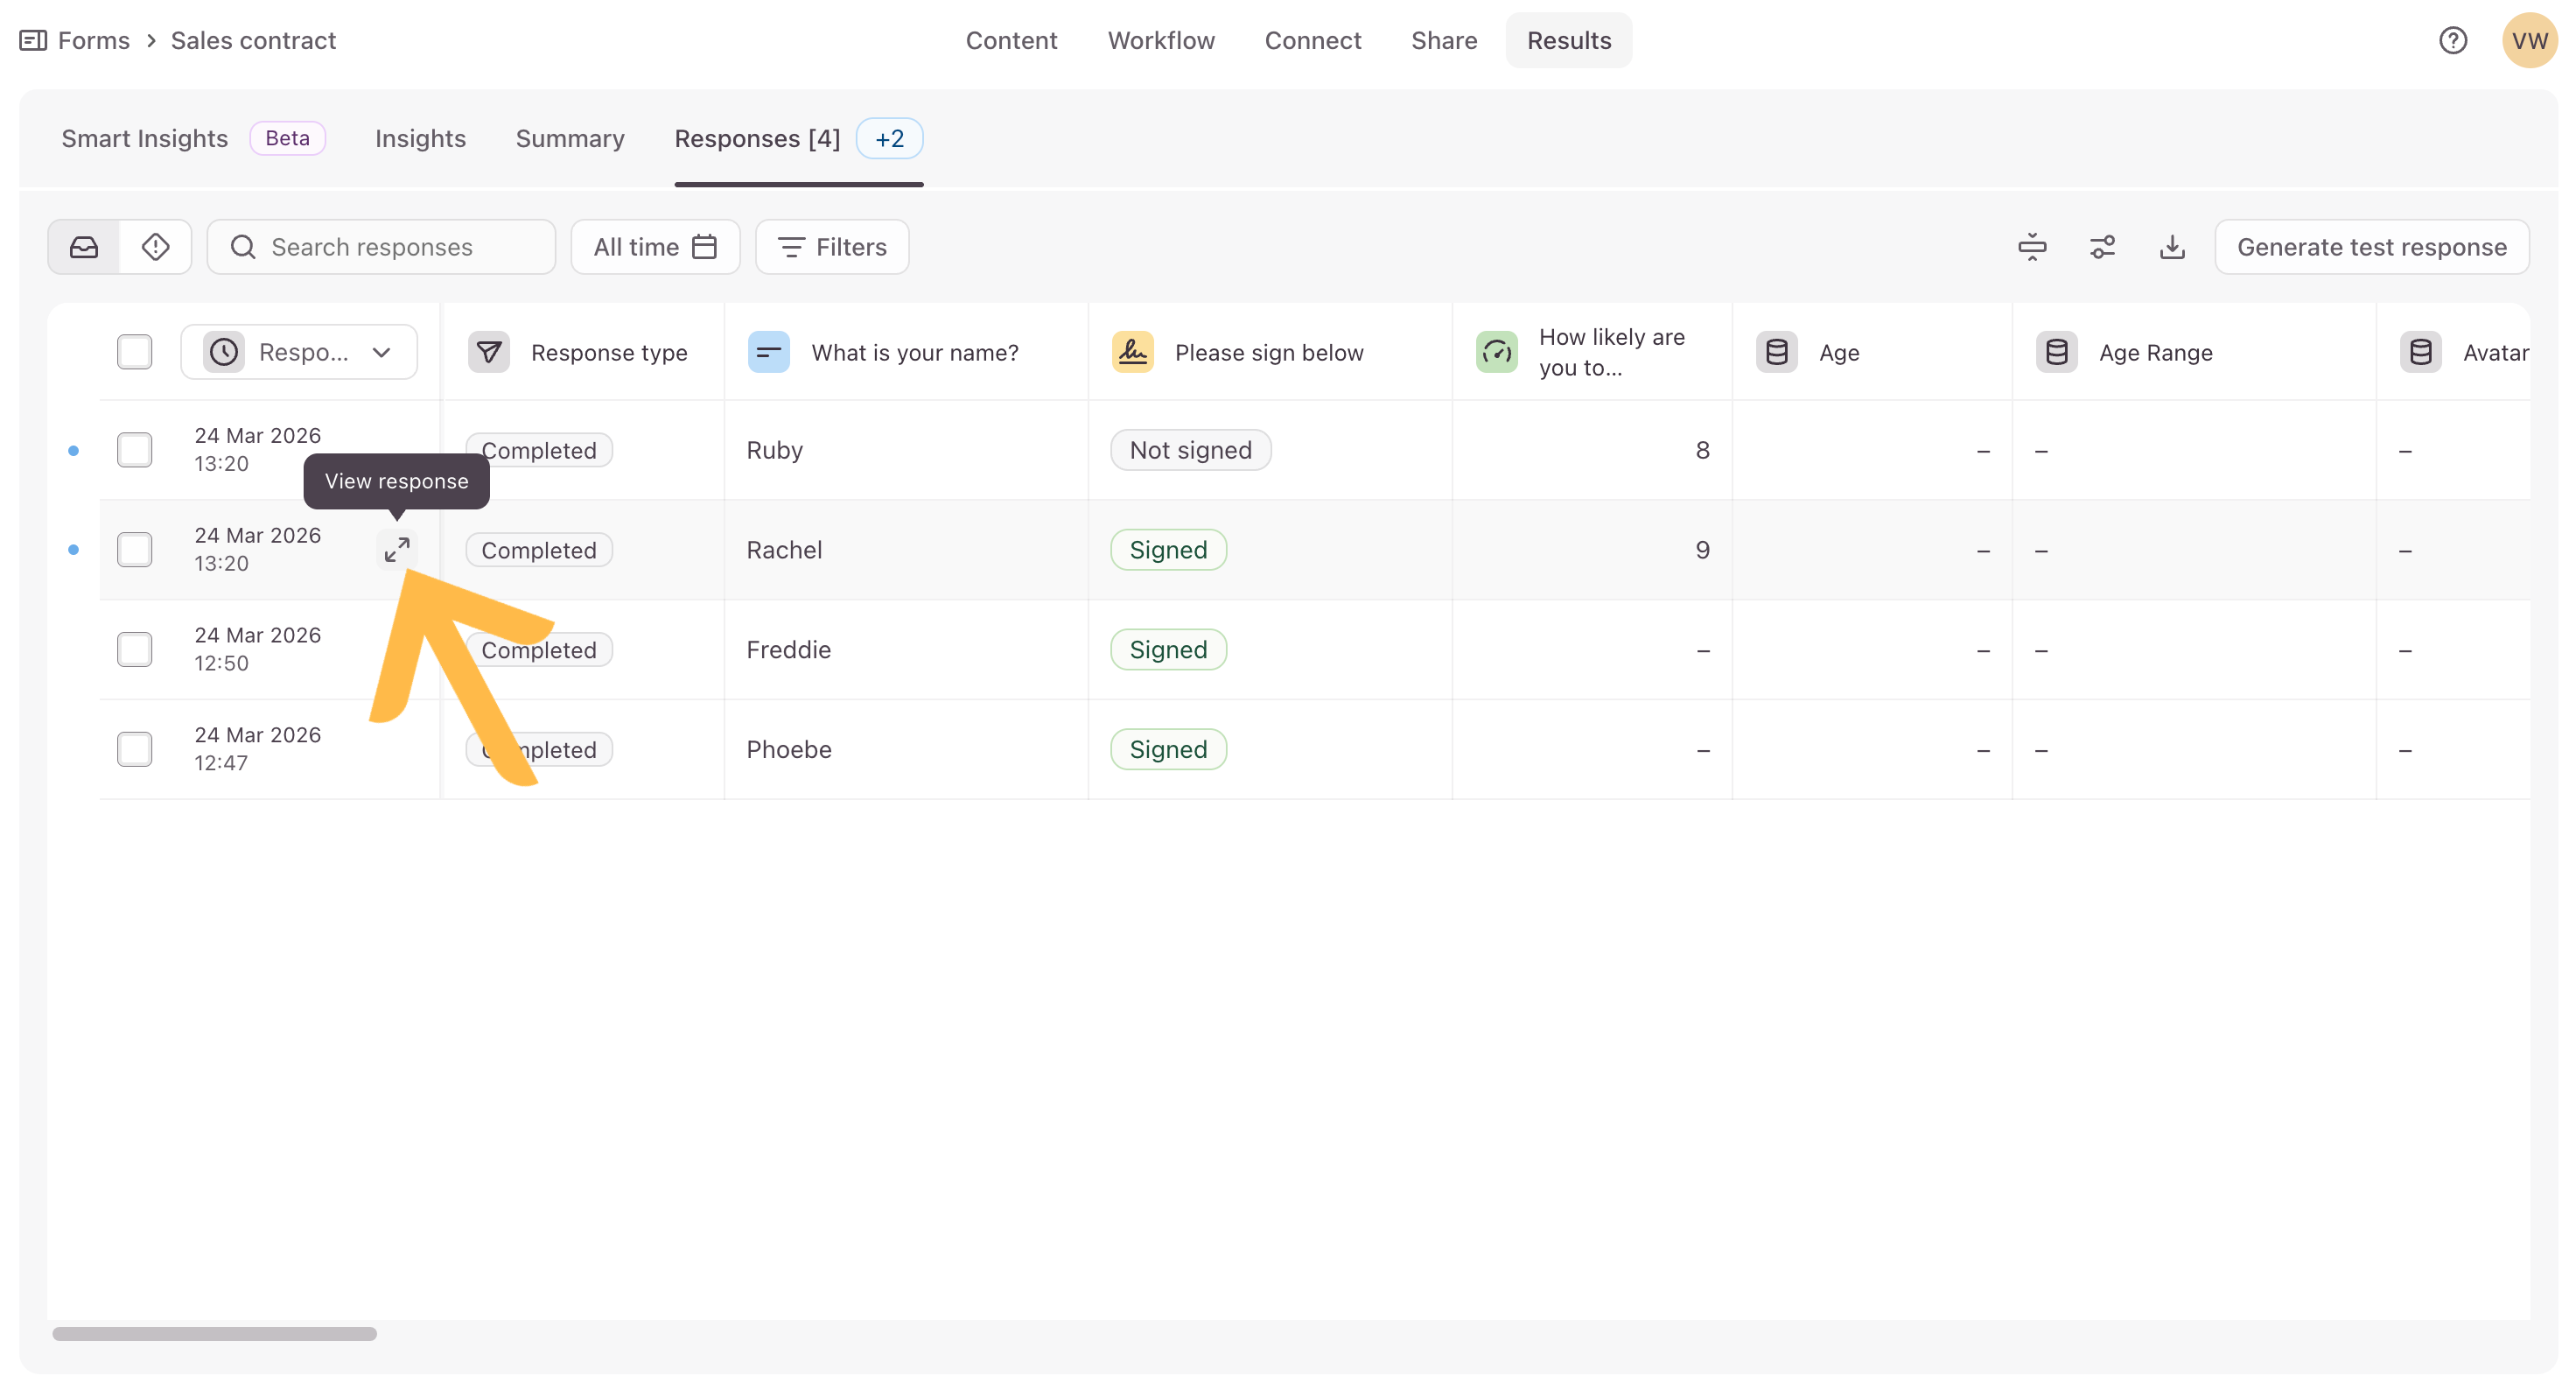
Task: Open the All time date picker
Action: tap(655, 247)
